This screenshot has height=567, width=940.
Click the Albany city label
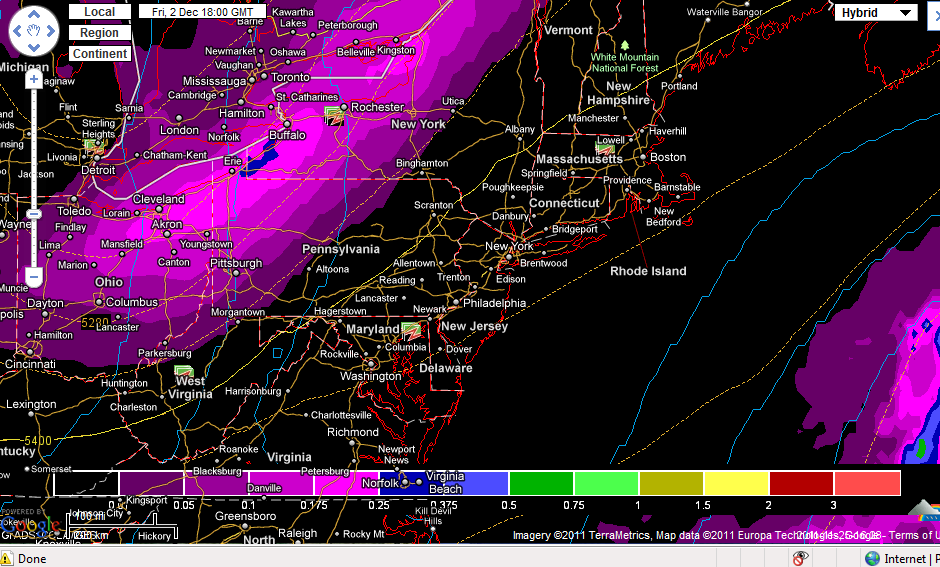520,129
